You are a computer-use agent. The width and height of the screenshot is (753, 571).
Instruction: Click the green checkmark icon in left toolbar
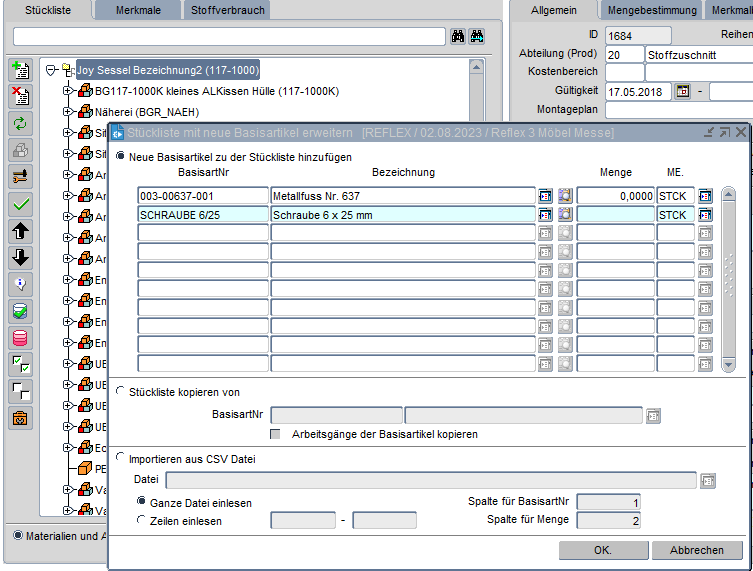pyautogui.click(x=21, y=204)
